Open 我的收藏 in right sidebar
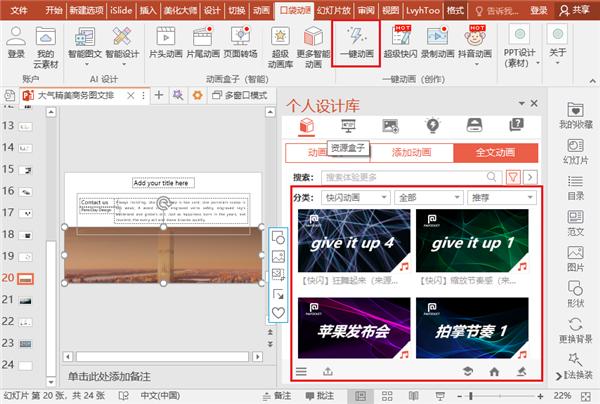The width and height of the screenshot is (600, 404). (x=576, y=116)
